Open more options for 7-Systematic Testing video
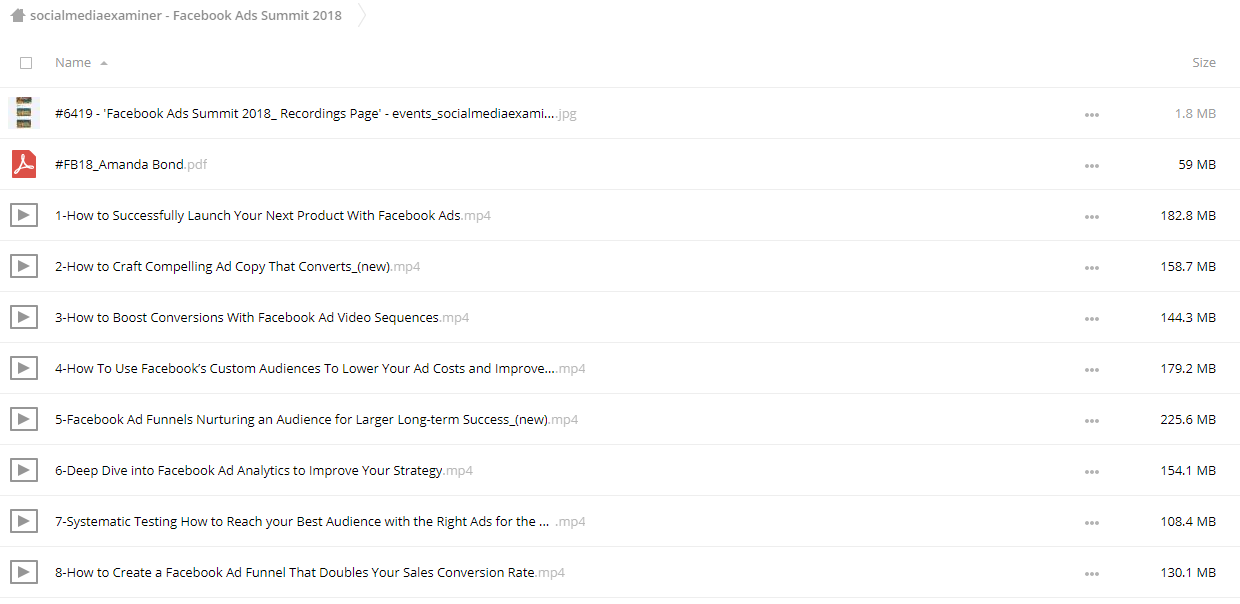 pyautogui.click(x=1092, y=523)
